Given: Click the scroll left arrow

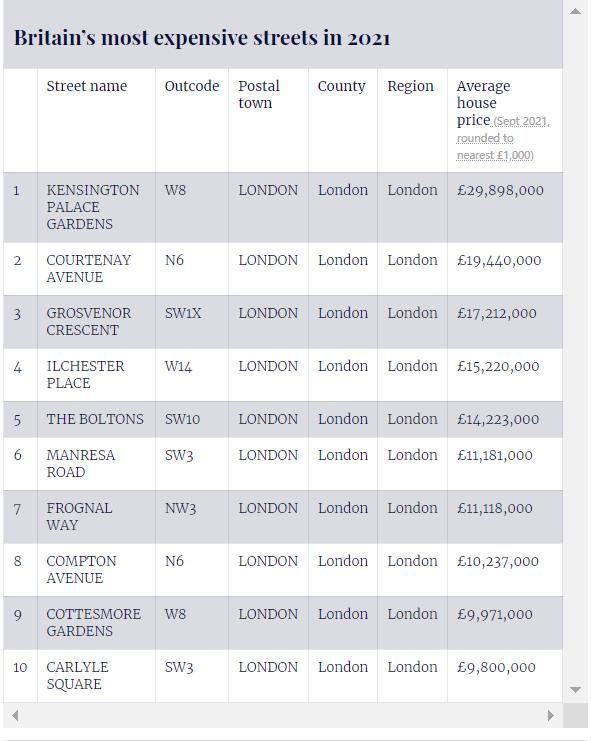Looking at the screenshot, I should click(15, 715).
